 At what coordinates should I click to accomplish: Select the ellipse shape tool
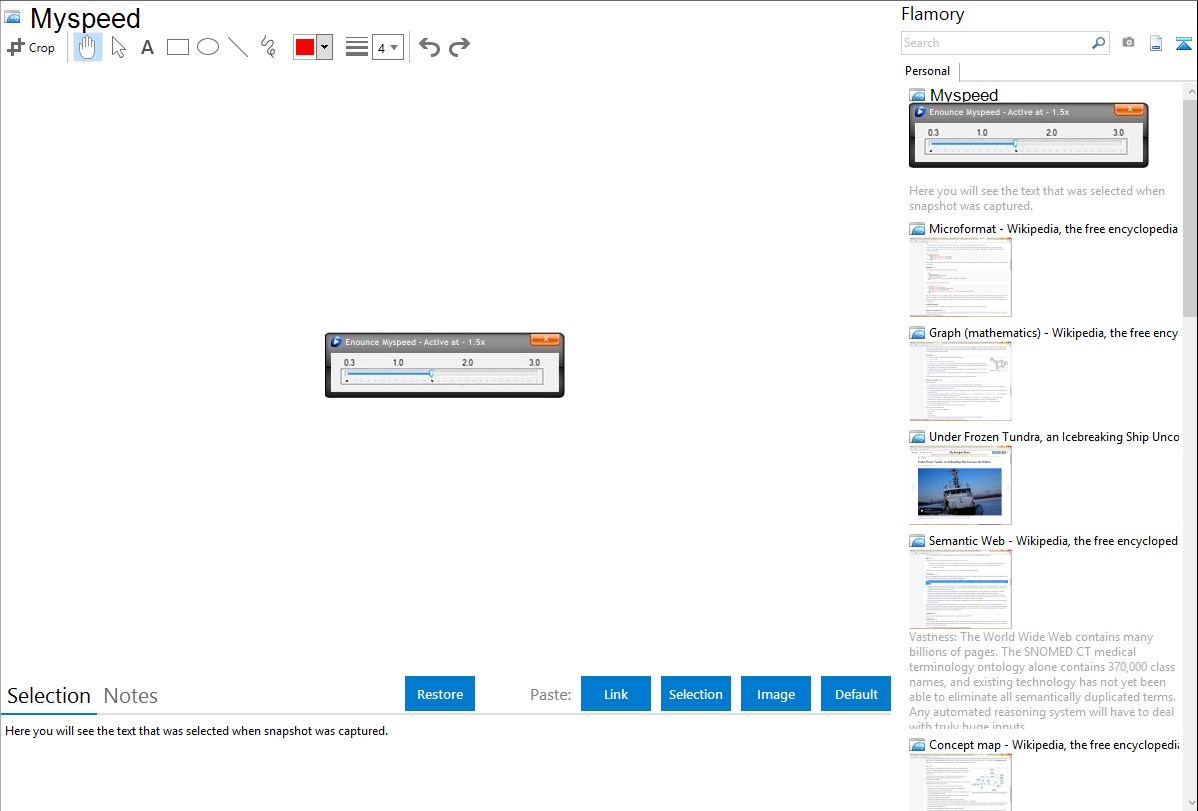(208, 47)
